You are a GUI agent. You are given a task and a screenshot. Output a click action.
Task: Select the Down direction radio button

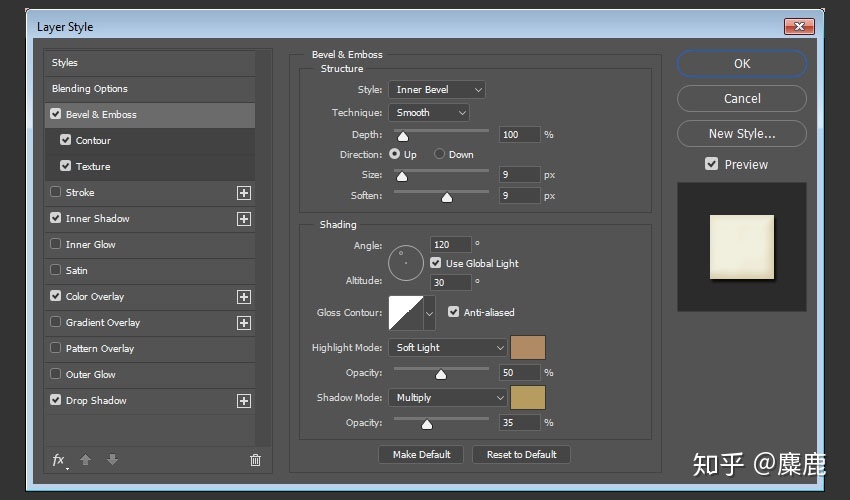(439, 155)
